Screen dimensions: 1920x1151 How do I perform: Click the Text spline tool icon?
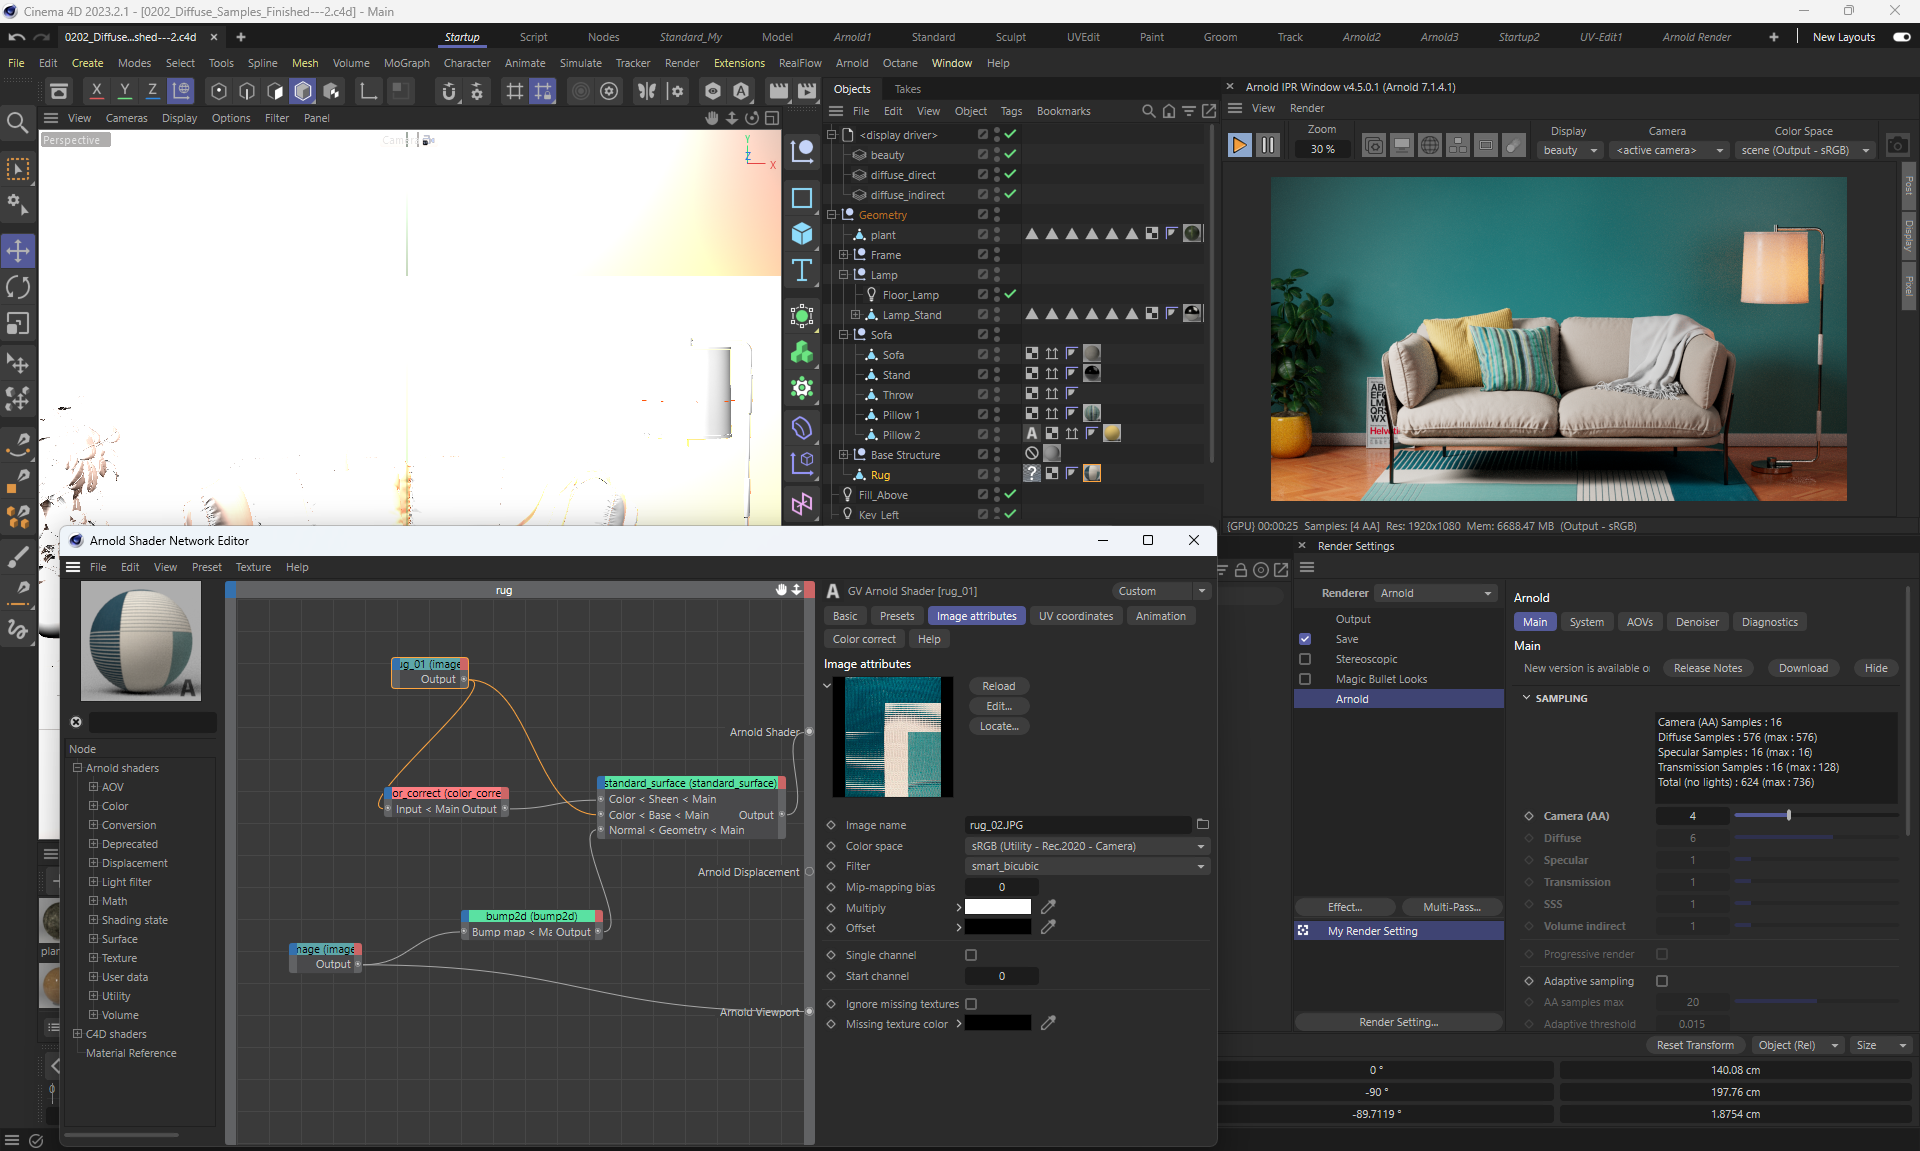pos(802,271)
